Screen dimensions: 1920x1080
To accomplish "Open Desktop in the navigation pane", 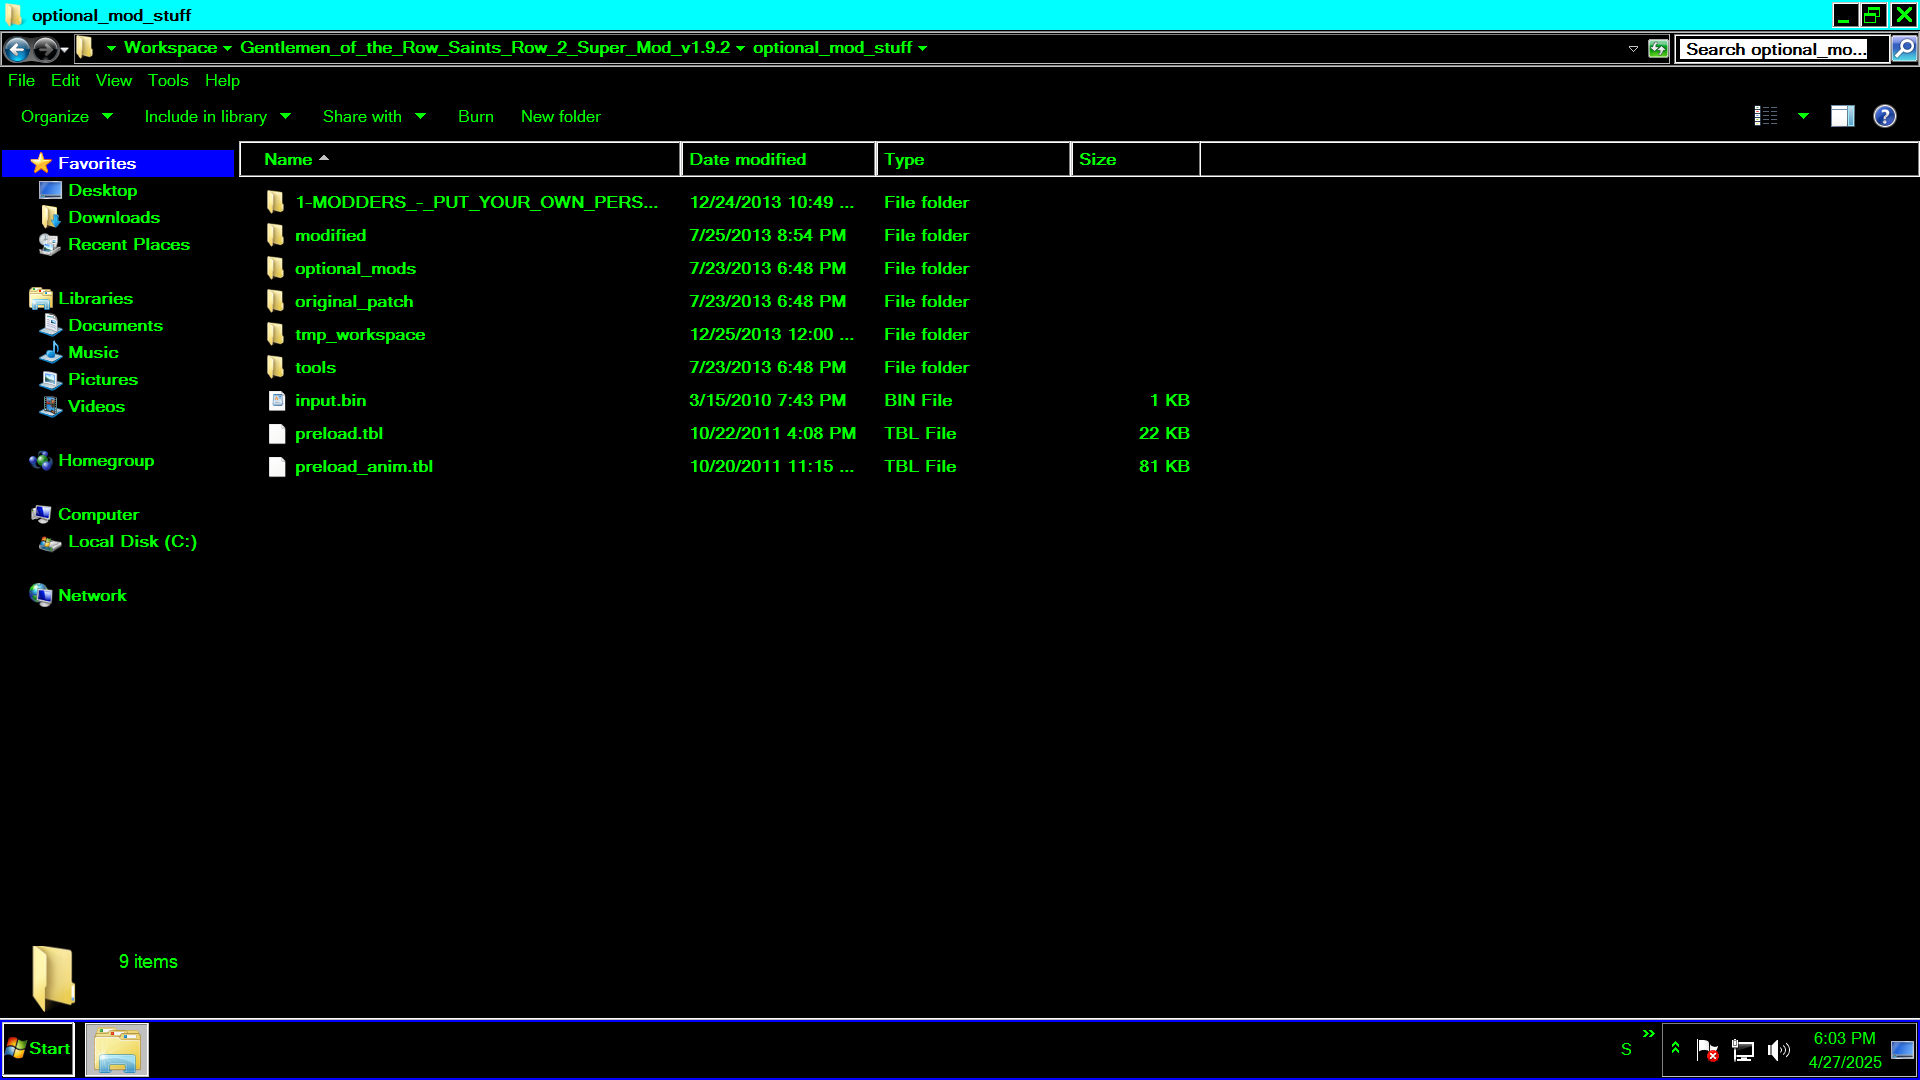I will pyautogui.click(x=102, y=191).
